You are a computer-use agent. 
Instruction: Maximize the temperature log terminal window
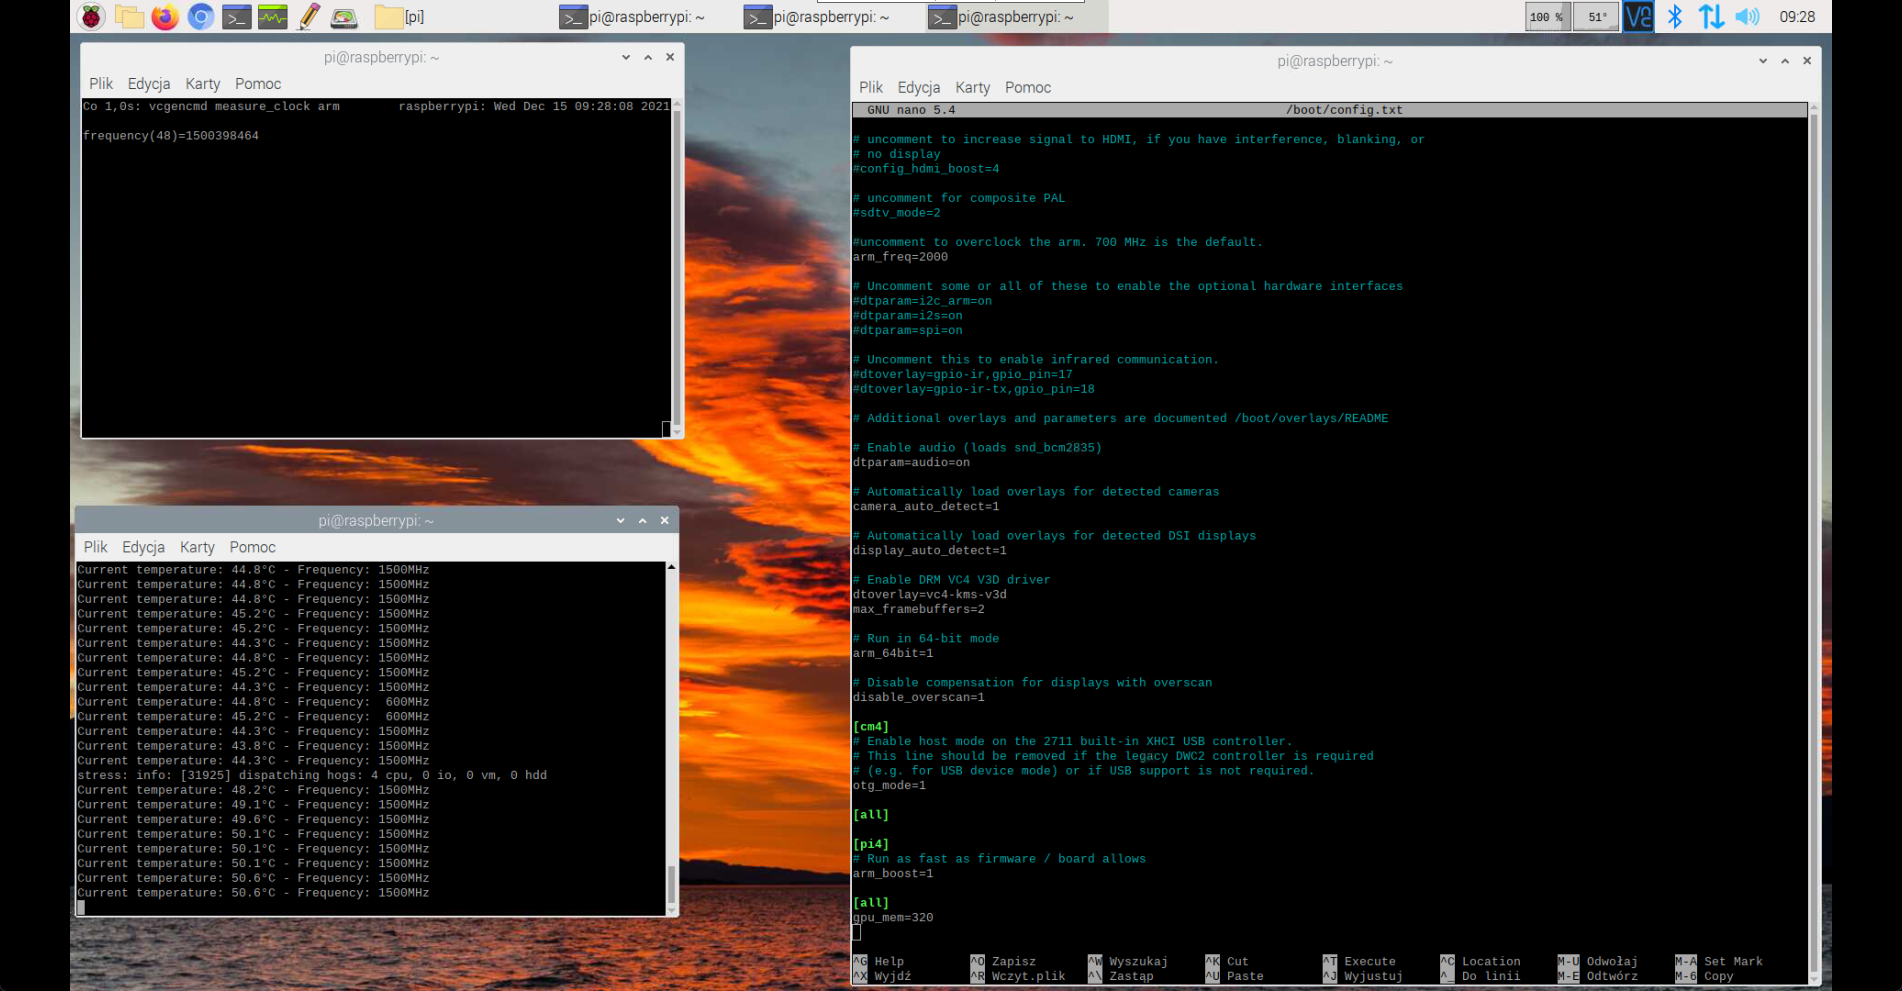point(643,520)
